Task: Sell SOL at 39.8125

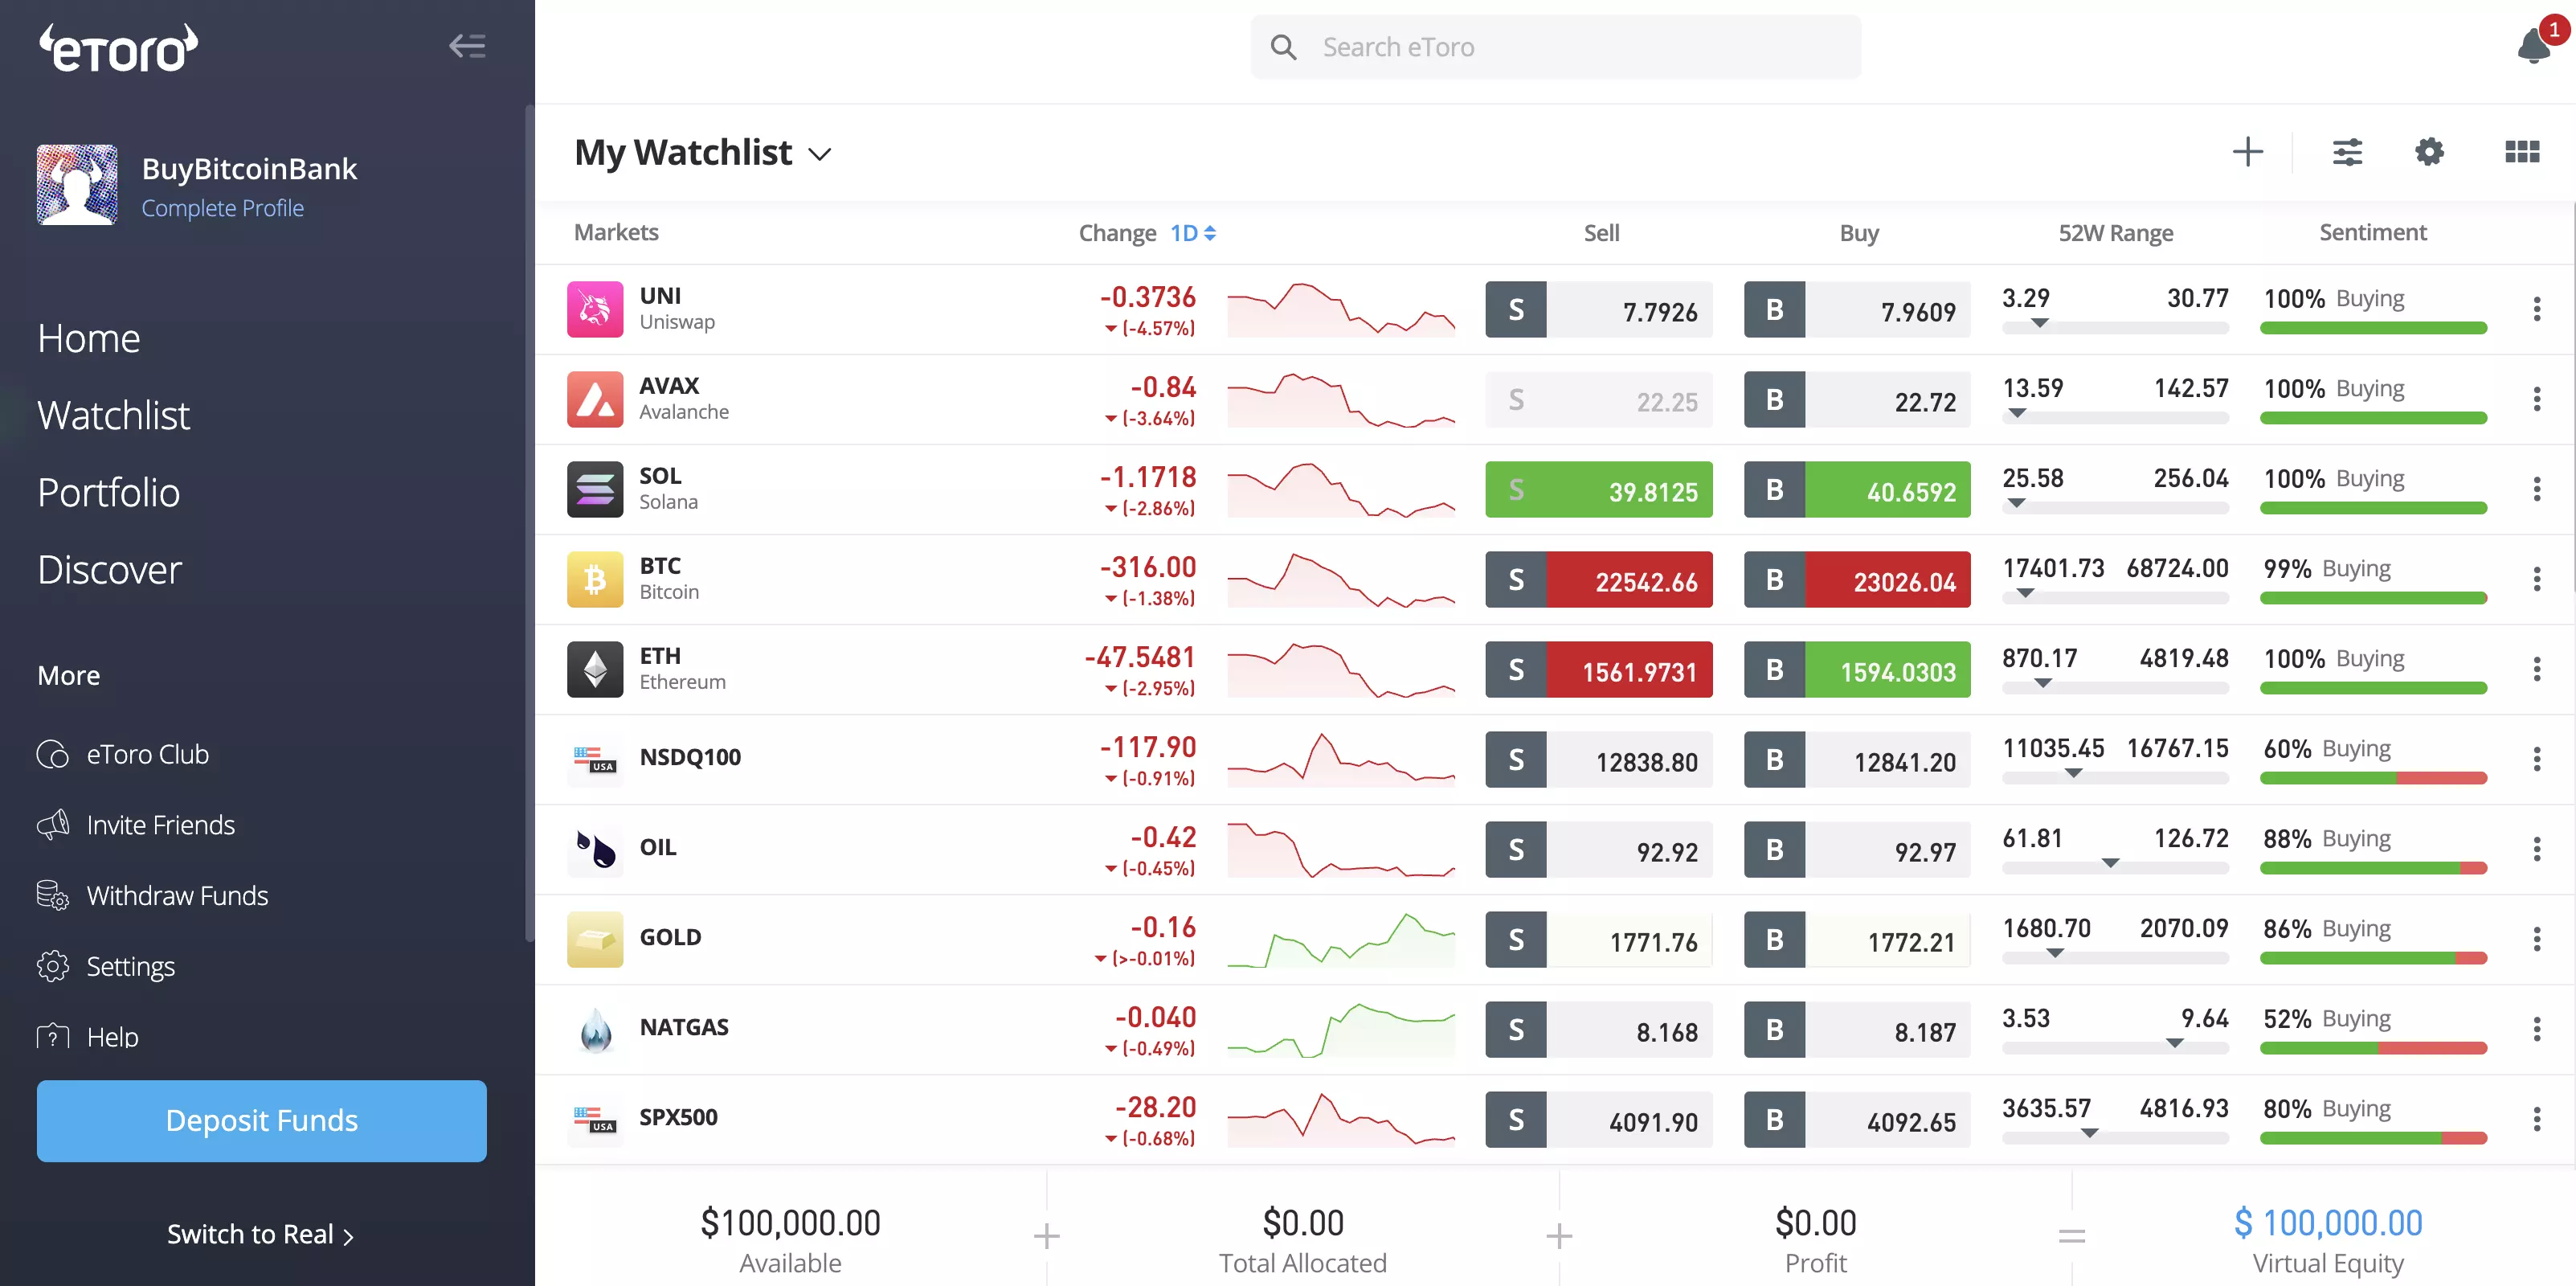Action: coord(1598,490)
